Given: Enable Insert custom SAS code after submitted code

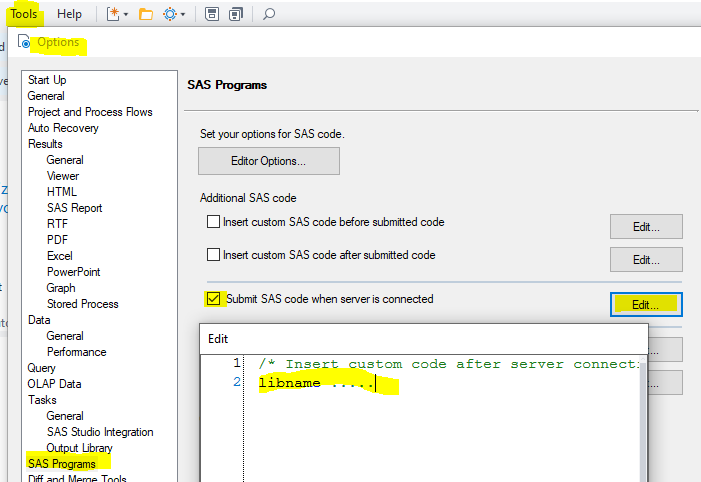Looking at the screenshot, I should [x=213, y=255].
